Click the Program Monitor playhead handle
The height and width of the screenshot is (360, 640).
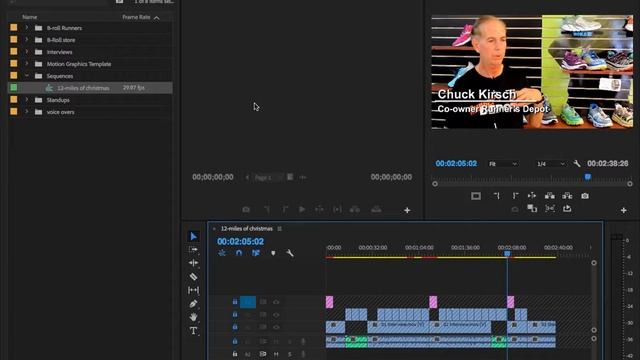pos(588,177)
